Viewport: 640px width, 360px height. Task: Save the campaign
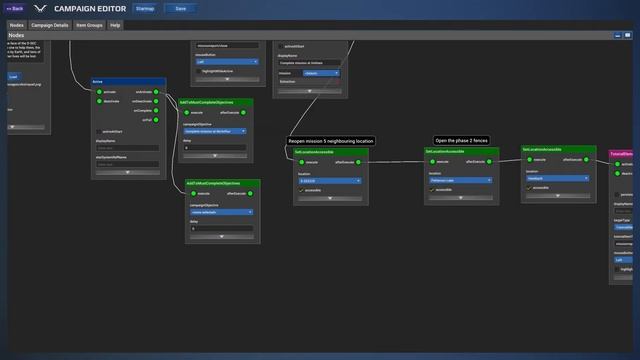180,9
